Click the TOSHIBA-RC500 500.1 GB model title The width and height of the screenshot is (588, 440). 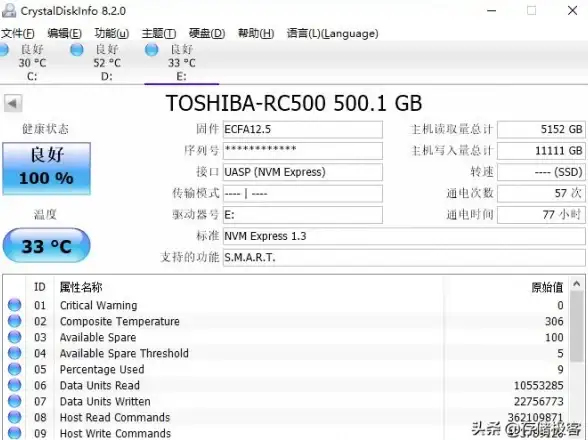(x=294, y=103)
